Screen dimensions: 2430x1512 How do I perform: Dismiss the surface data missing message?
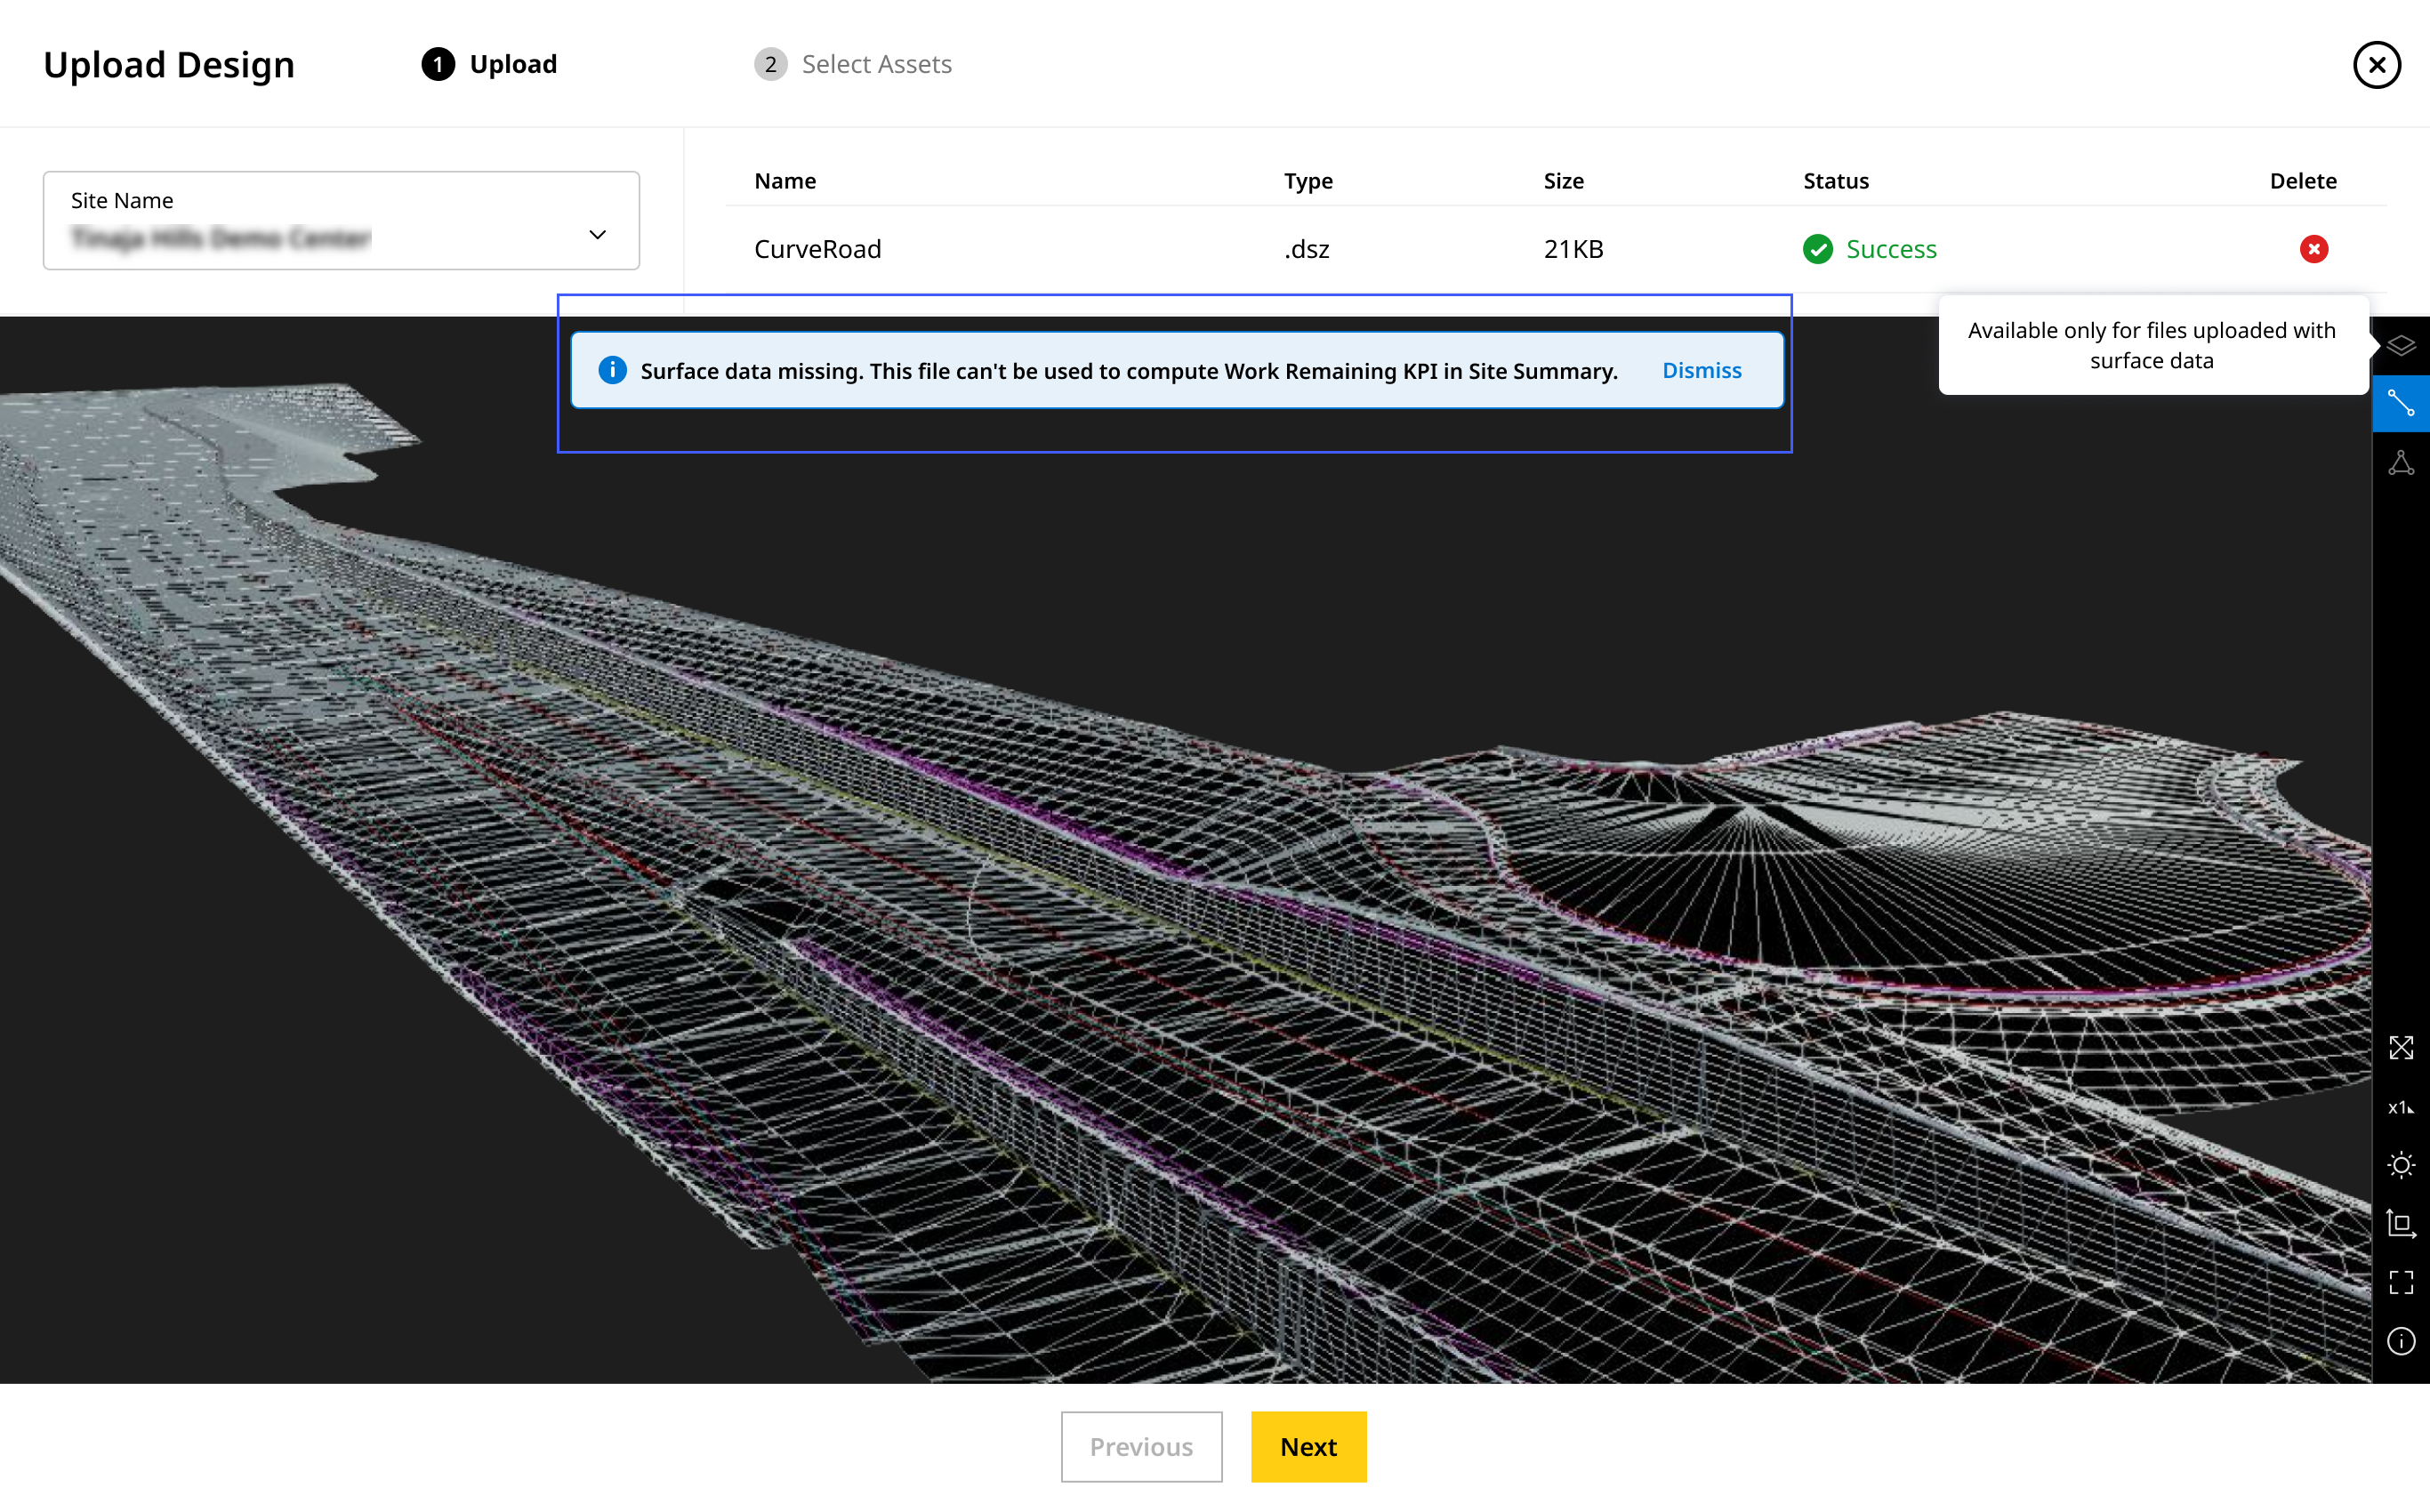pyautogui.click(x=1701, y=371)
